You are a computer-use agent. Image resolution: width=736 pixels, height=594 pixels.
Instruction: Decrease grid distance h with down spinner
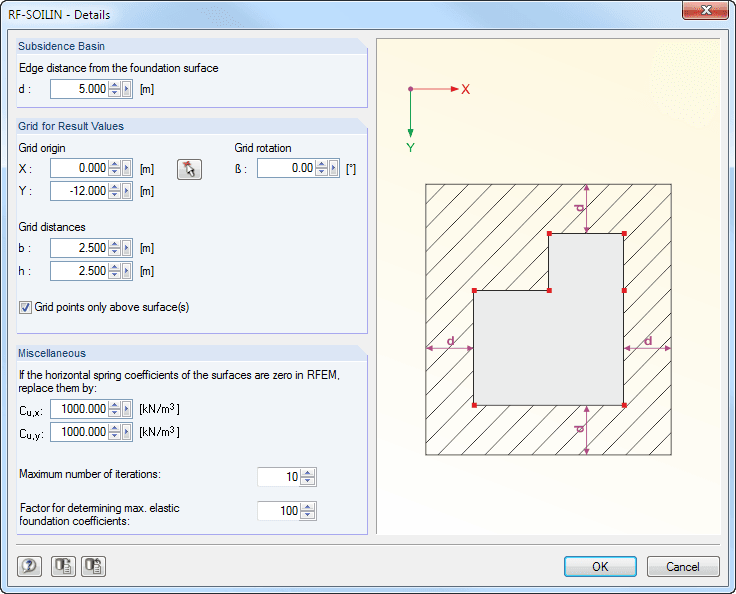pos(115,275)
